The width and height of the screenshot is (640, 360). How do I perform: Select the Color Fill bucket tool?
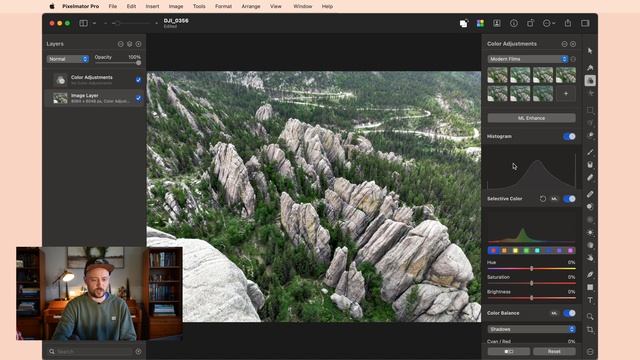[x=590, y=164]
